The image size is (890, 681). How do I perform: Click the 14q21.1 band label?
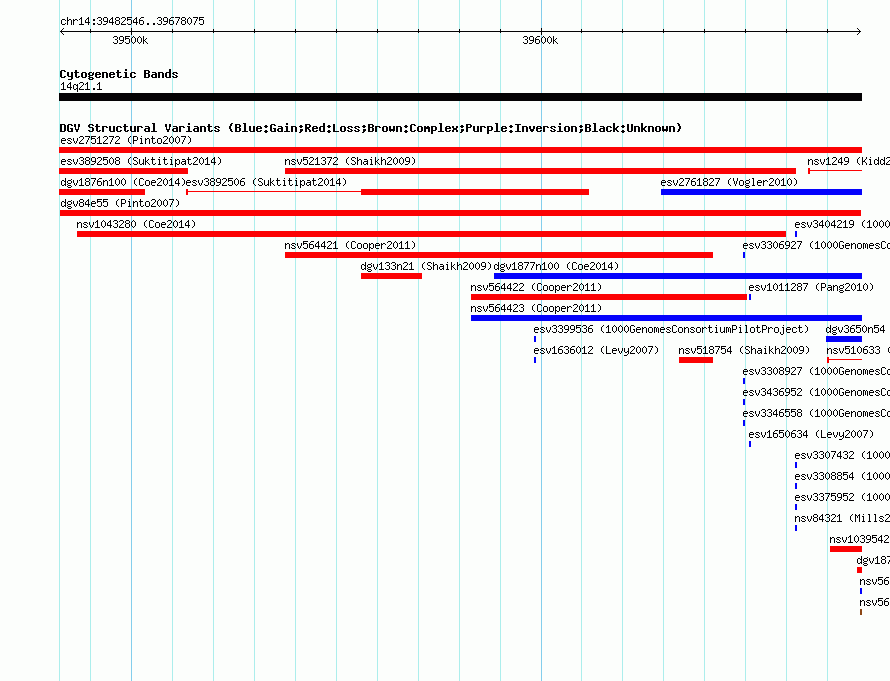click(81, 86)
